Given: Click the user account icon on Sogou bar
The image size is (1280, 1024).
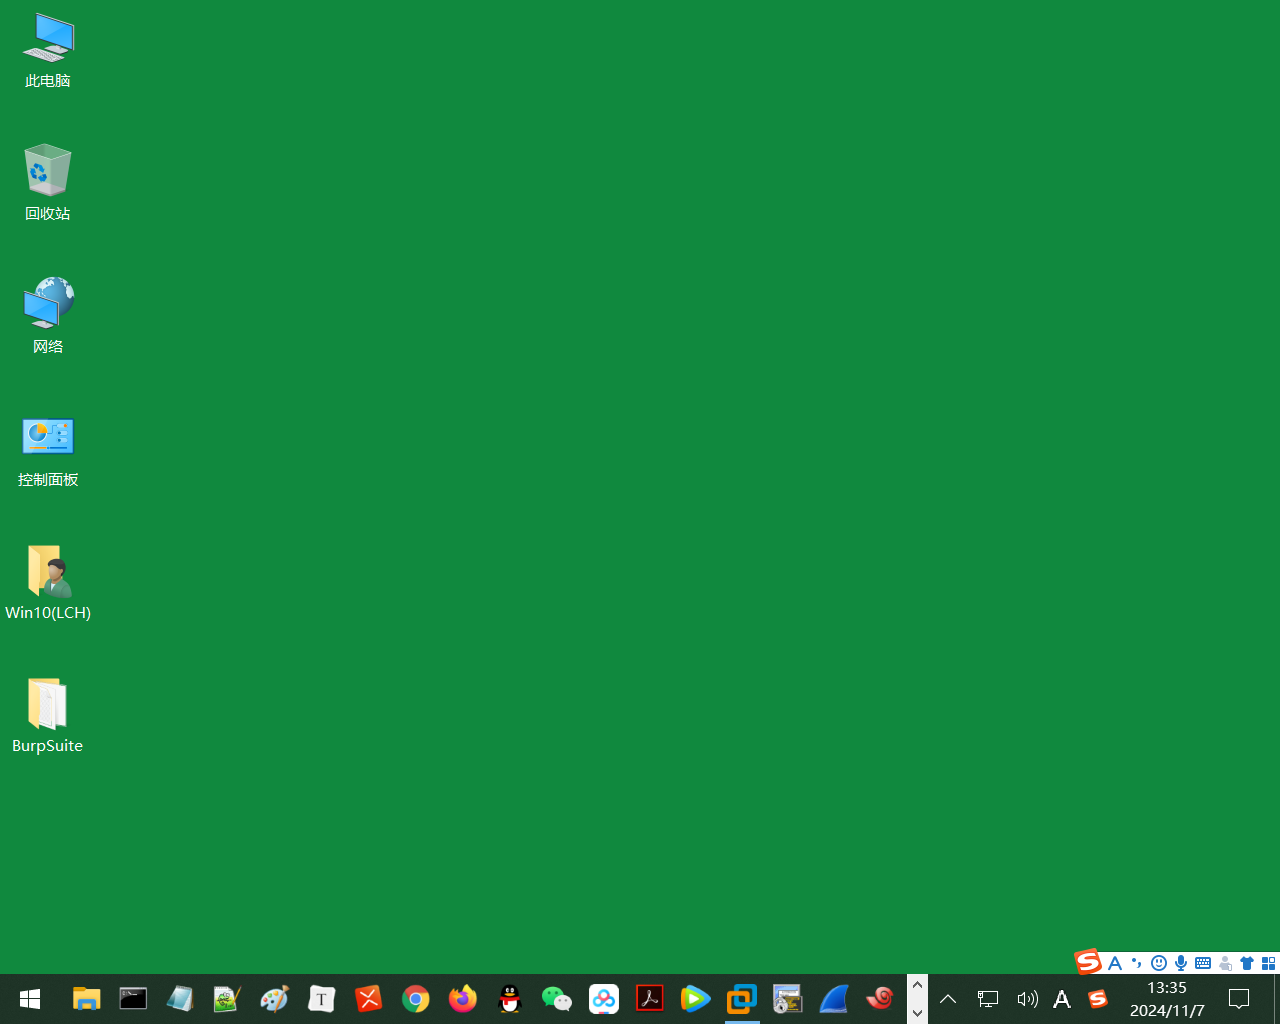Looking at the screenshot, I should click(1225, 963).
